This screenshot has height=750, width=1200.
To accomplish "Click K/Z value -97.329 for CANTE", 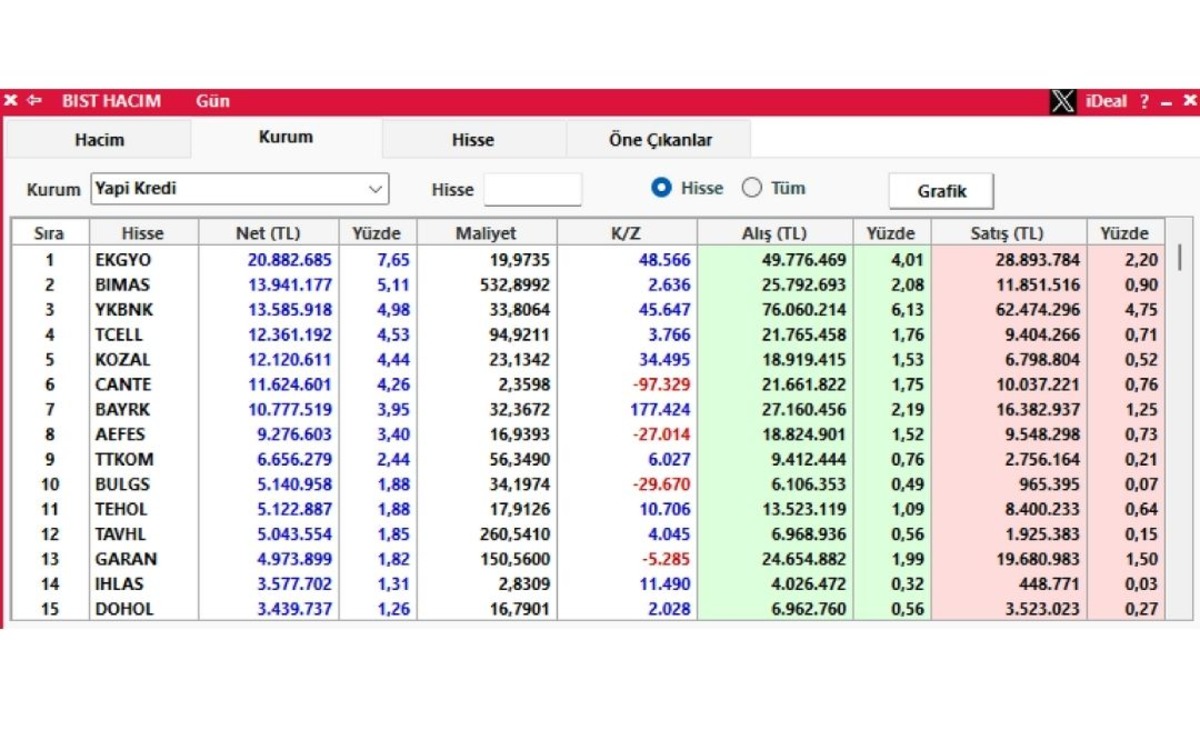I will pos(660,385).
